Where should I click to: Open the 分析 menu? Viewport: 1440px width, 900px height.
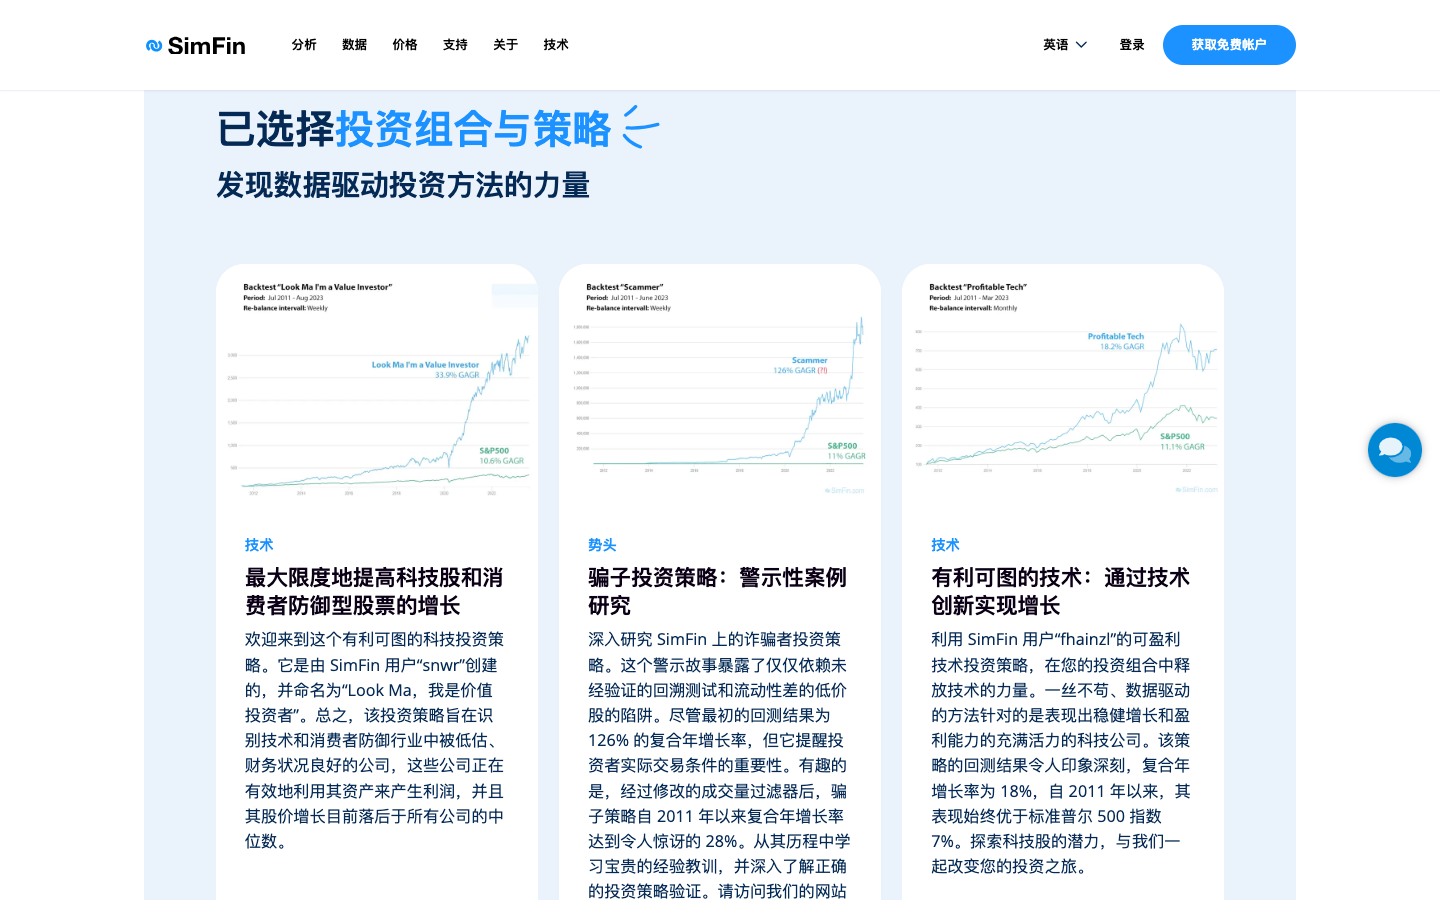pyautogui.click(x=304, y=45)
